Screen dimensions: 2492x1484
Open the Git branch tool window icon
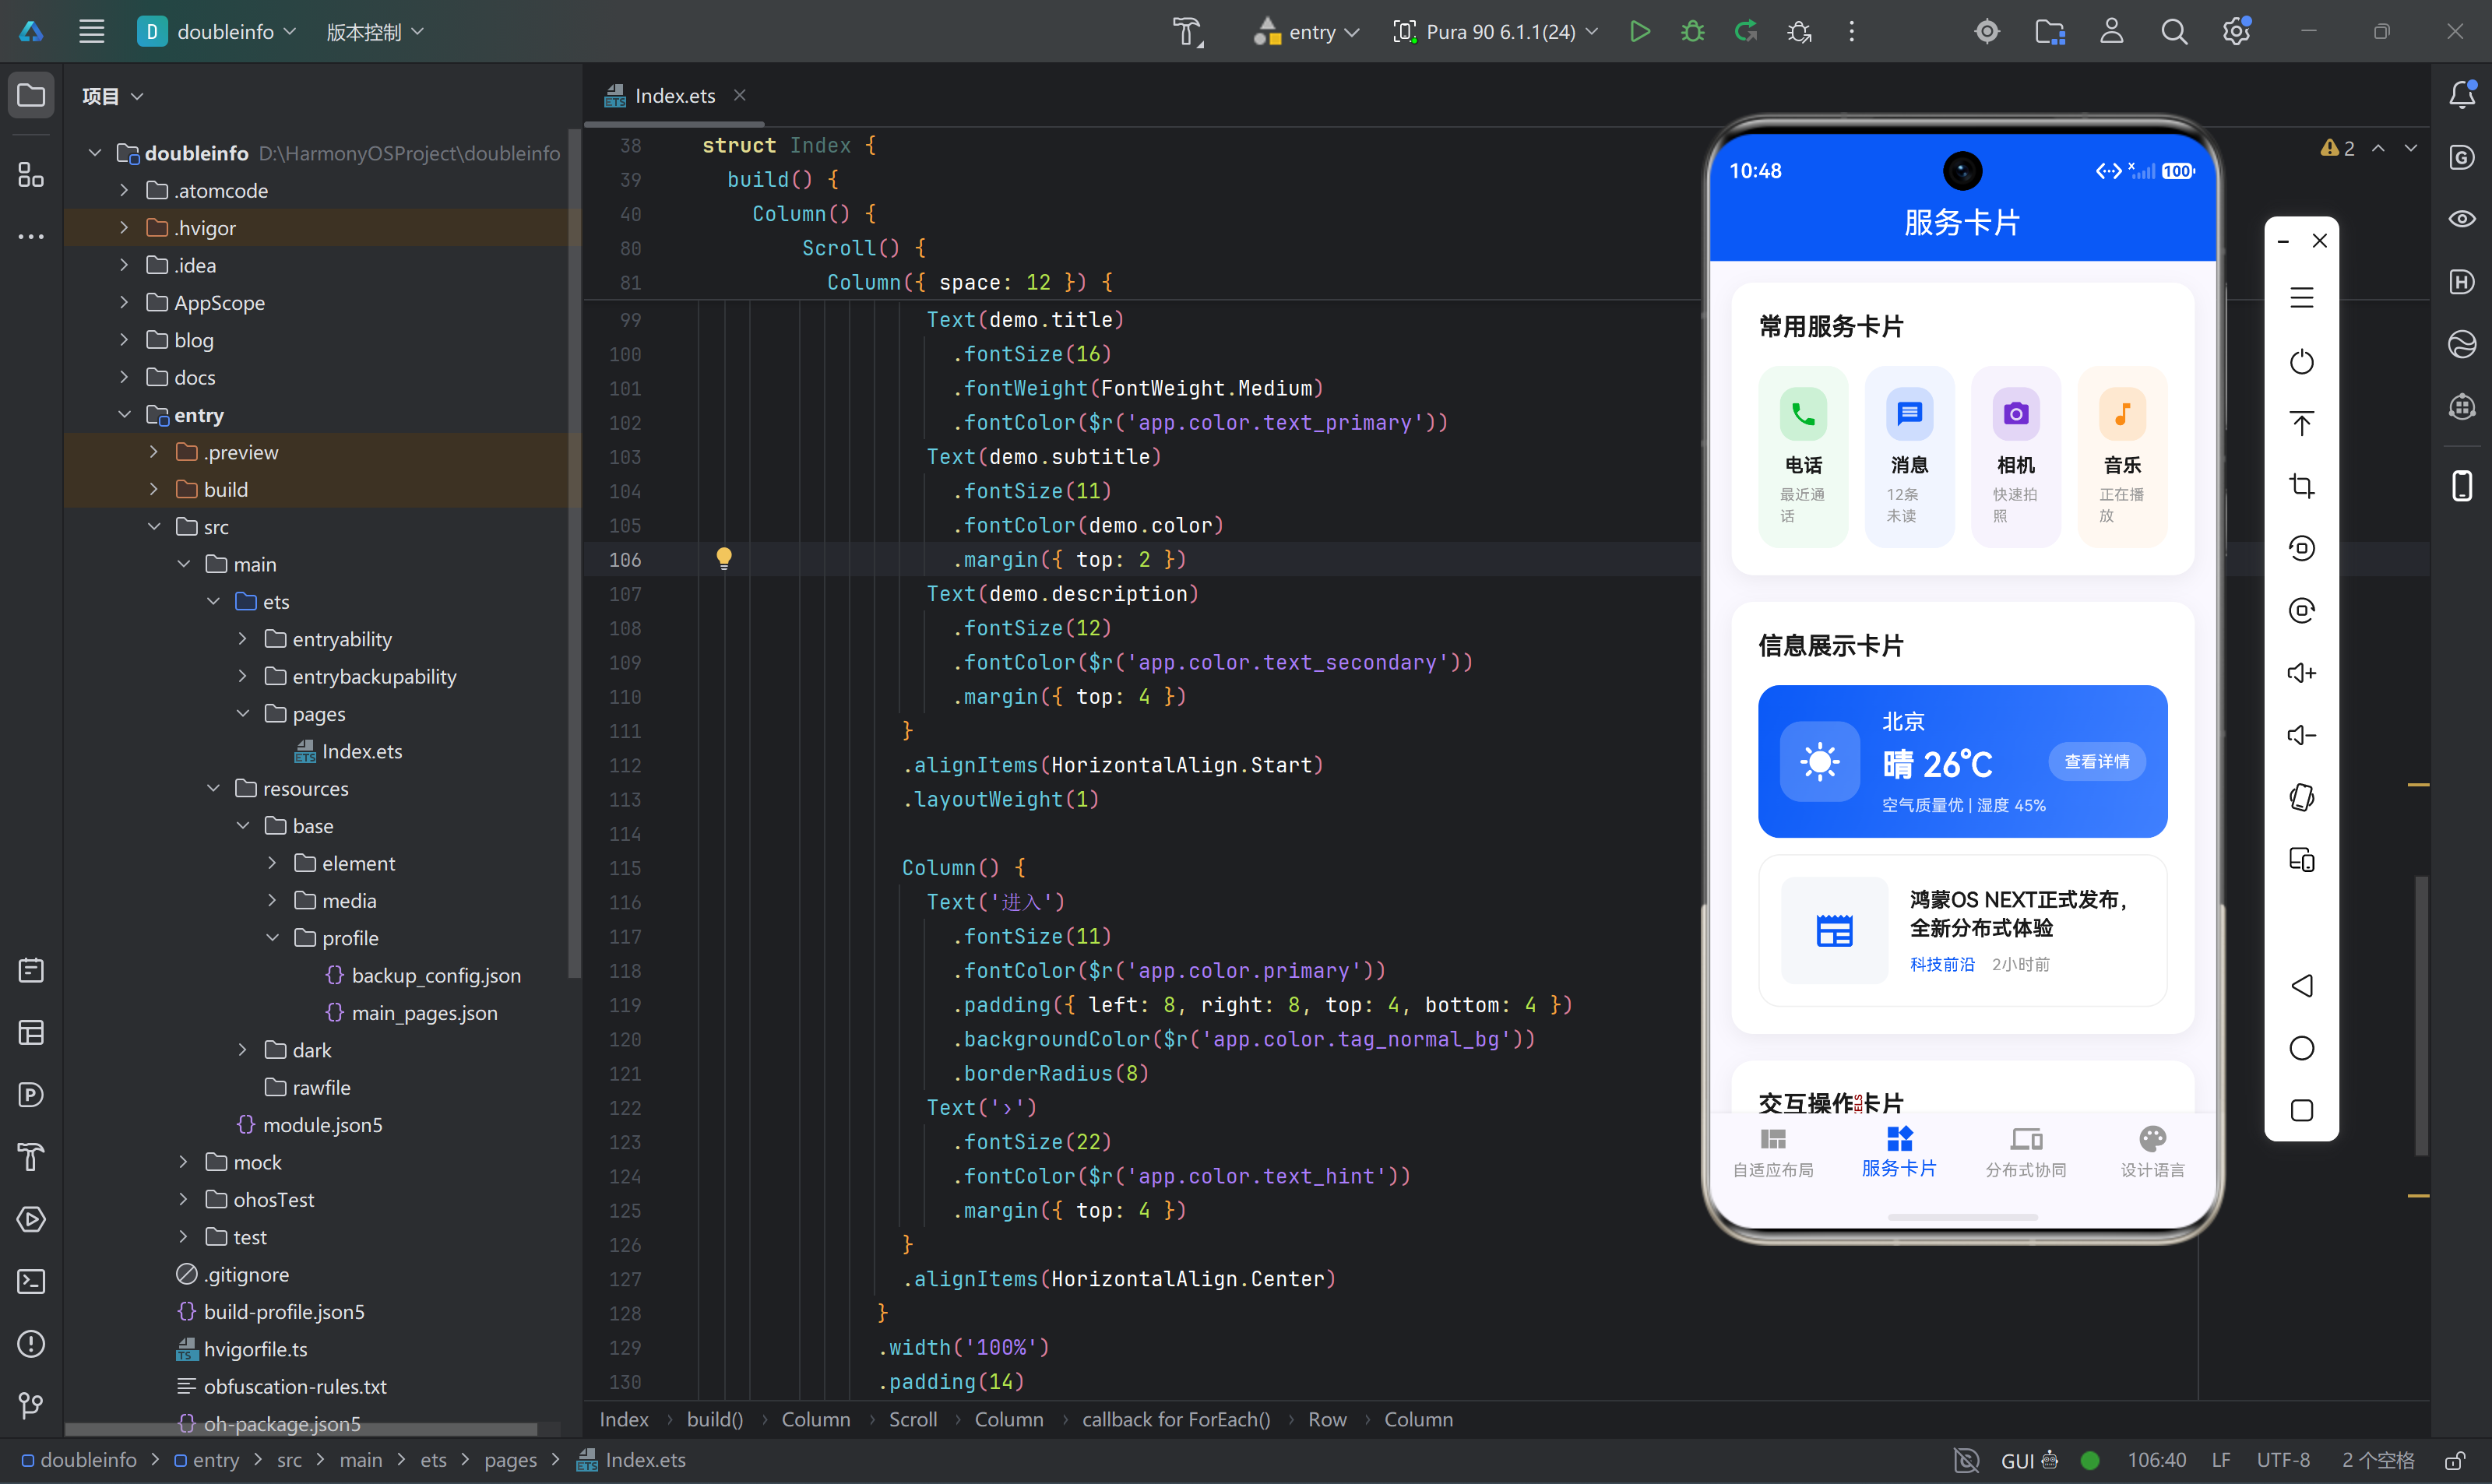coord(31,1406)
